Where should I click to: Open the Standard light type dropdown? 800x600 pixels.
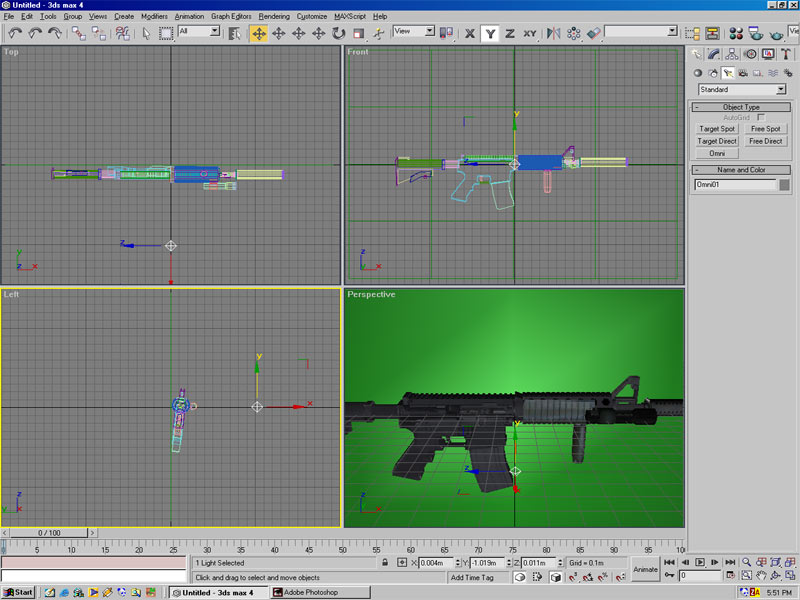[x=741, y=90]
